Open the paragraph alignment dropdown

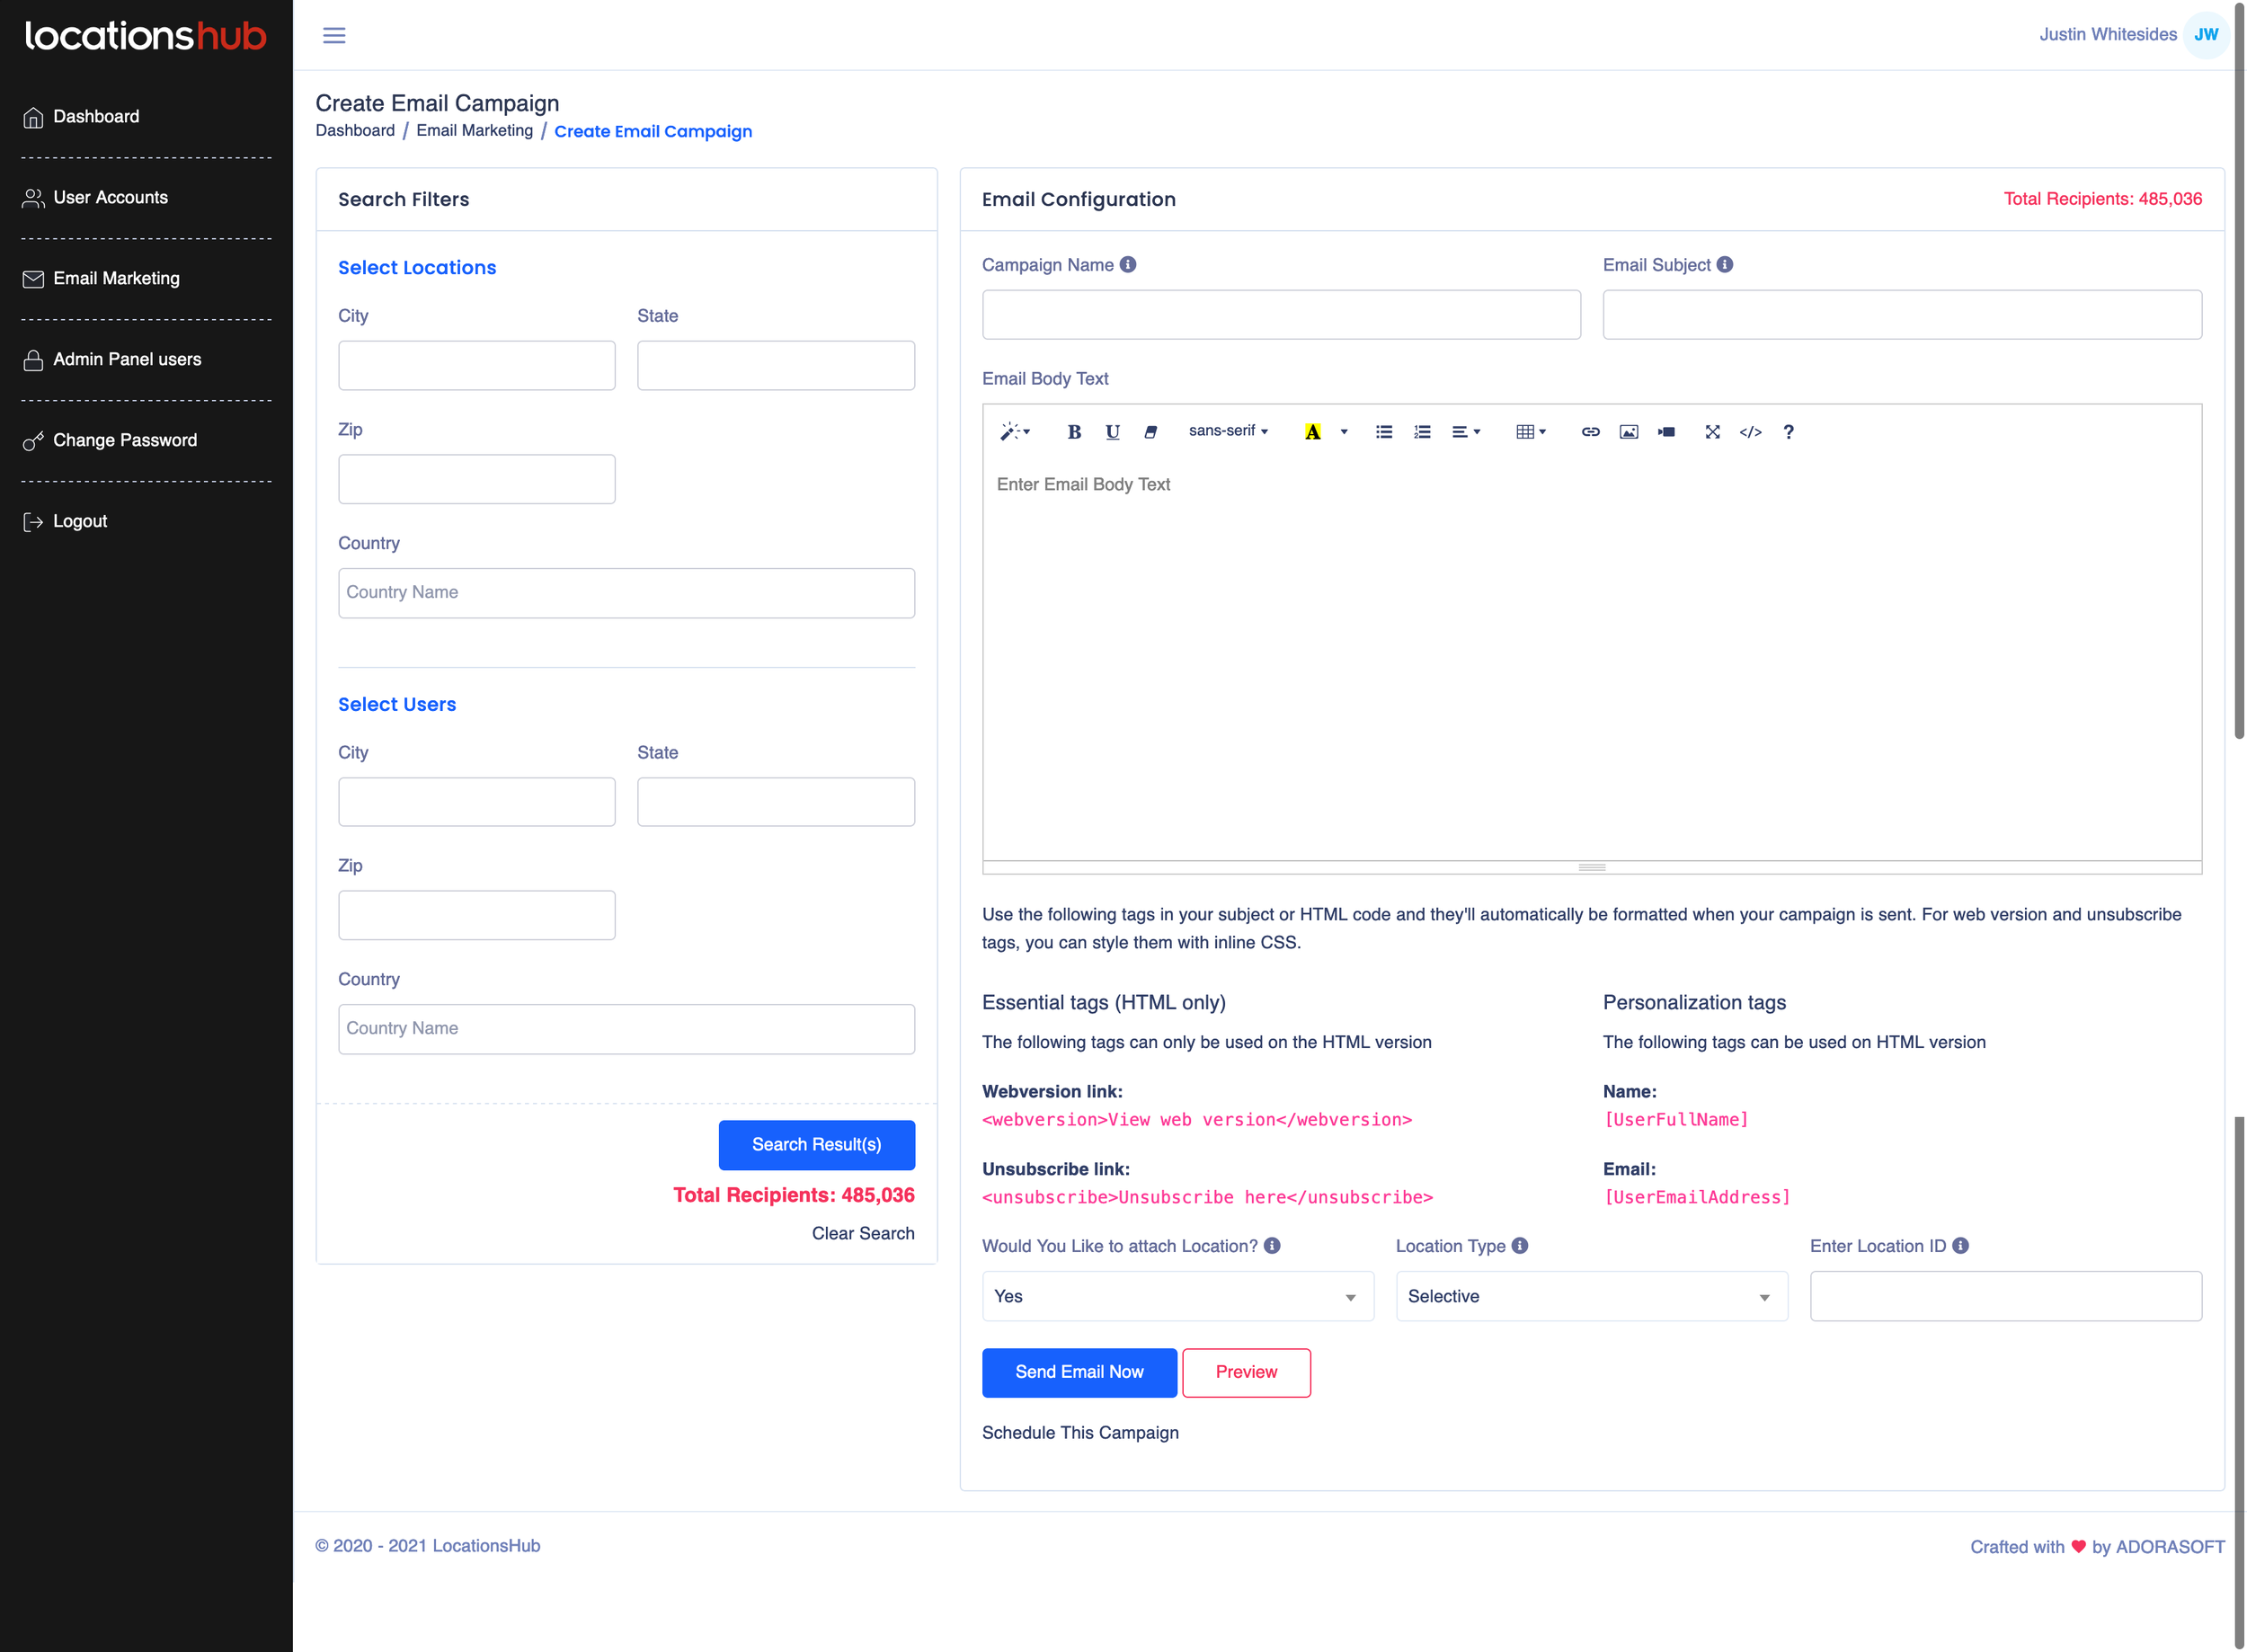pyautogui.click(x=1465, y=432)
